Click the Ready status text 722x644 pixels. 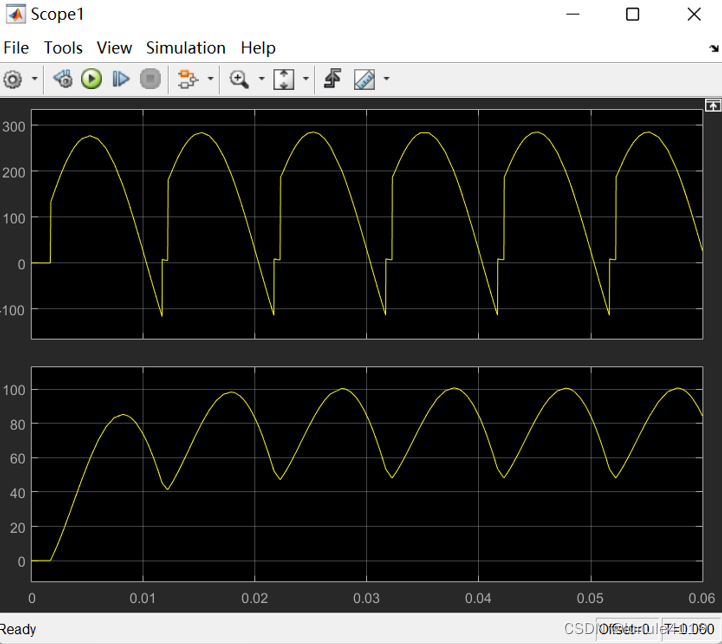17,629
